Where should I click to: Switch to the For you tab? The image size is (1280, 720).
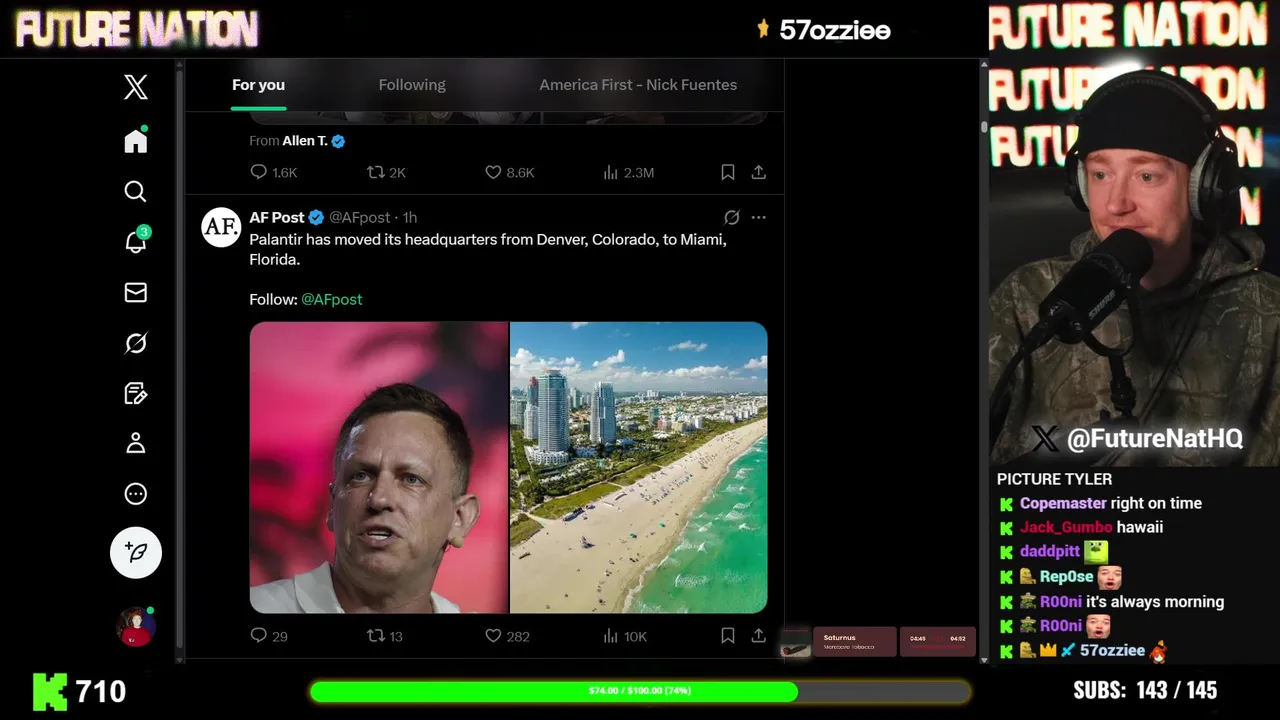point(258,85)
